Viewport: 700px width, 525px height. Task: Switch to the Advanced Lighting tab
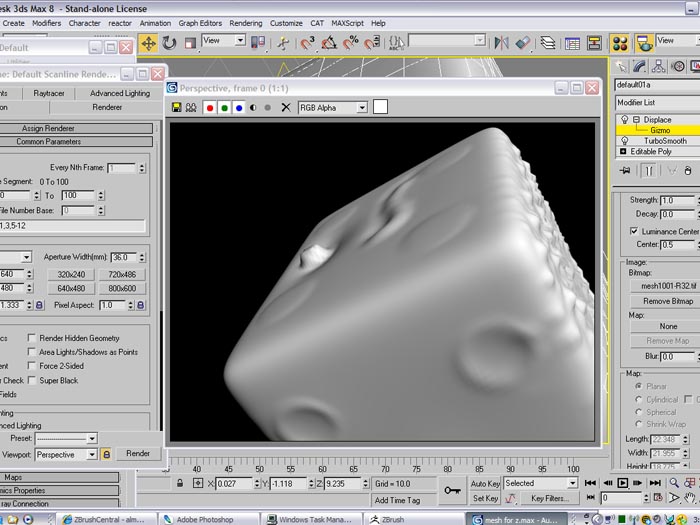coord(120,93)
